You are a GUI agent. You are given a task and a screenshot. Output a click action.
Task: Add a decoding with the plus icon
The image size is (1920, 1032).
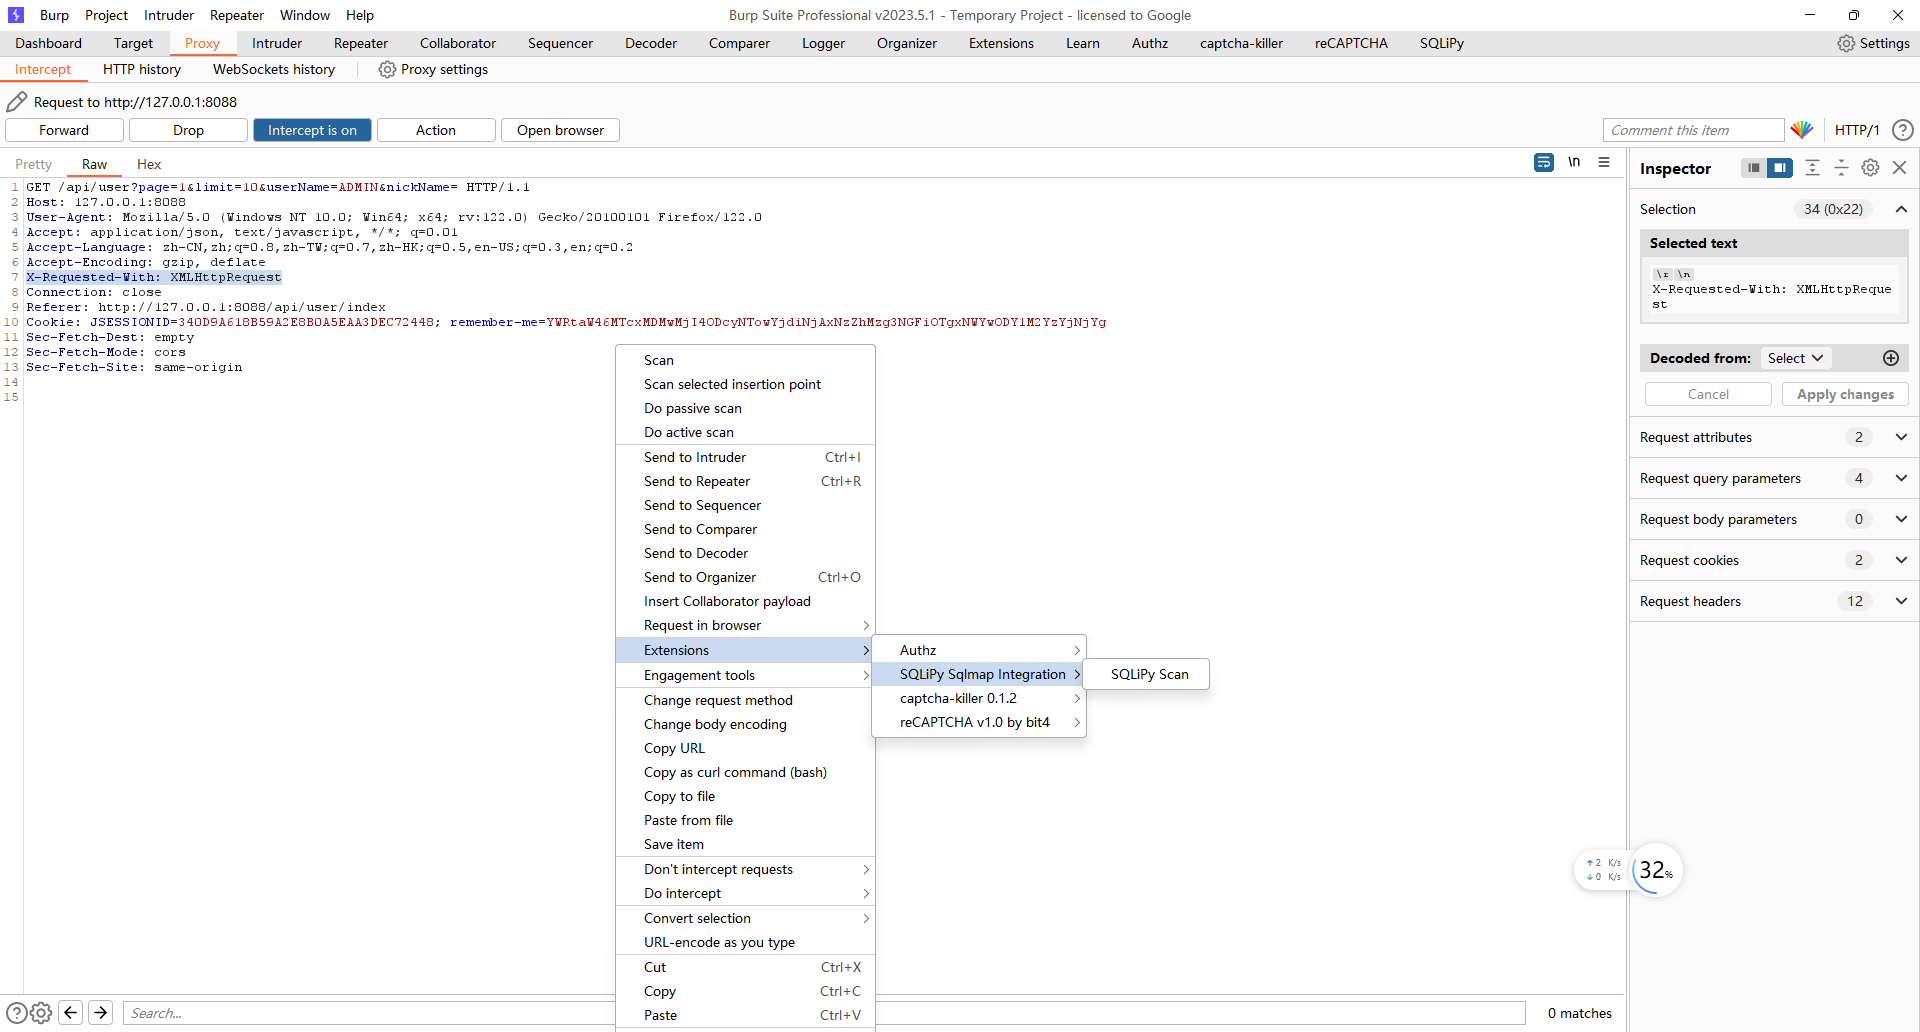1891,358
